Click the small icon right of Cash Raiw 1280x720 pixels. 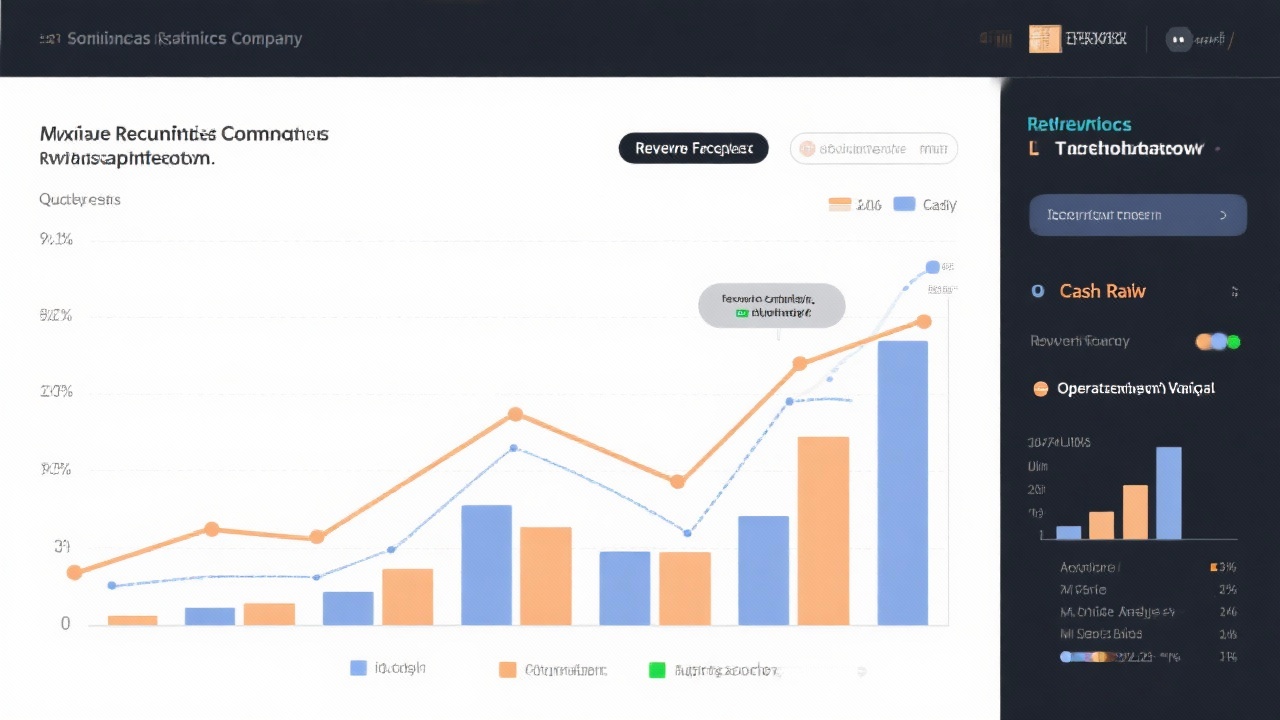1234,292
